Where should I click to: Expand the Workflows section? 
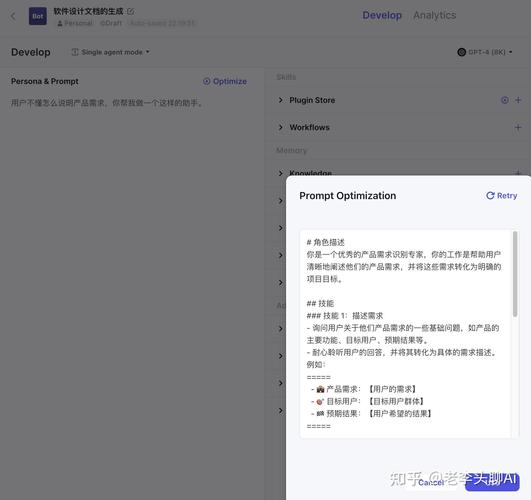tap(280, 127)
